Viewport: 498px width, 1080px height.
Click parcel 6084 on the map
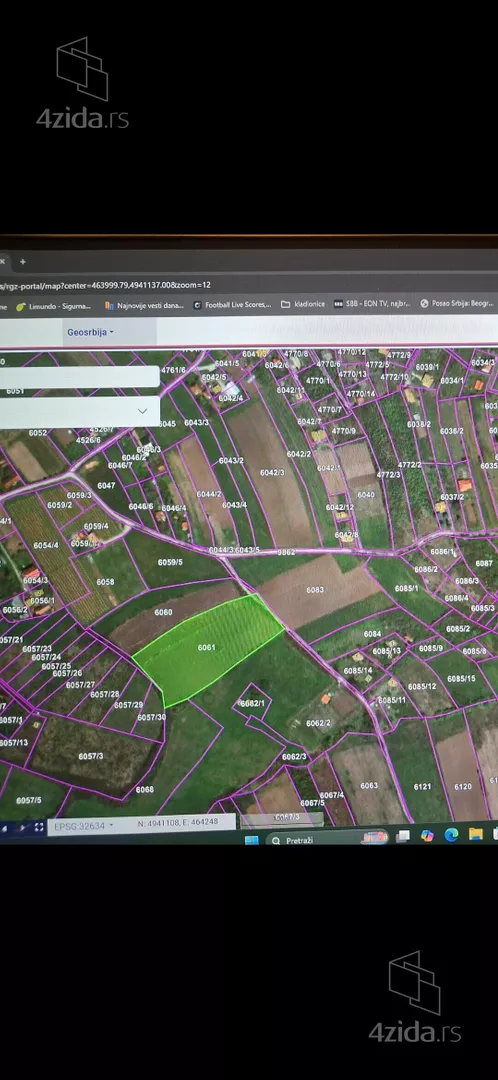coord(373,634)
